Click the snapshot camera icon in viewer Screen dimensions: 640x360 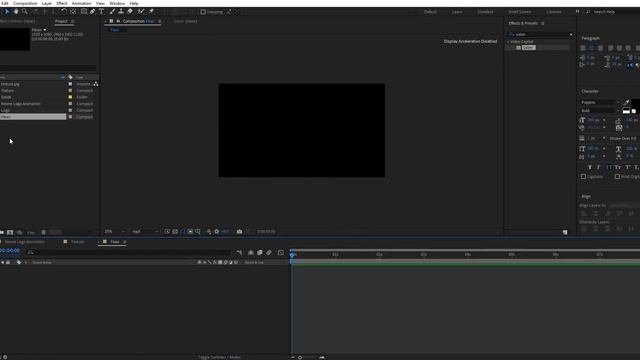(239, 231)
